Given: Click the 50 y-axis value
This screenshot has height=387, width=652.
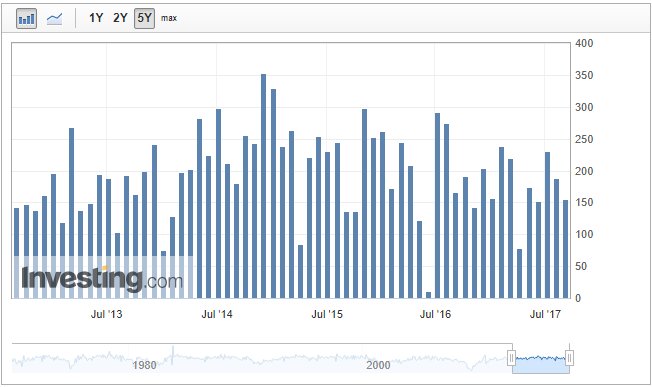Looking at the screenshot, I should click(x=581, y=266).
